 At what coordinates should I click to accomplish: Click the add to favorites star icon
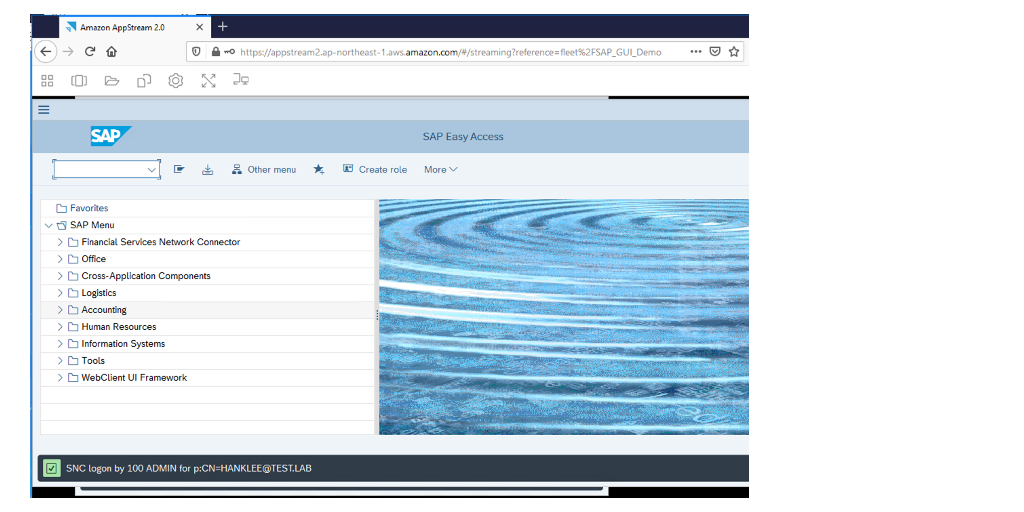(319, 169)
